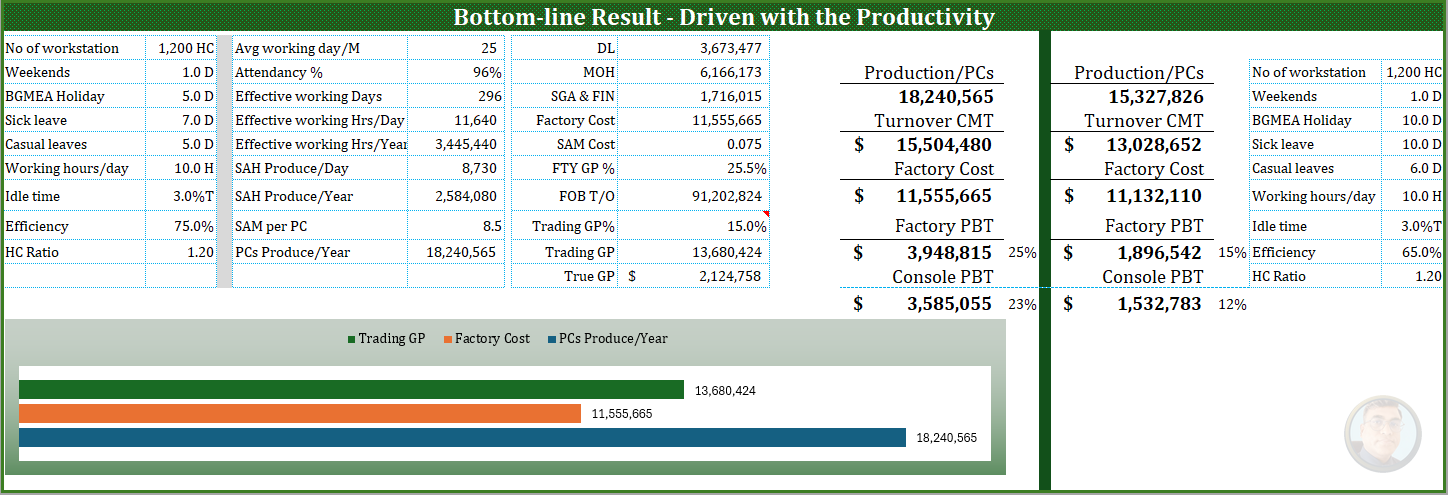Select the Turnover CMT amount 13,028,652

(x=1154, y=145)
